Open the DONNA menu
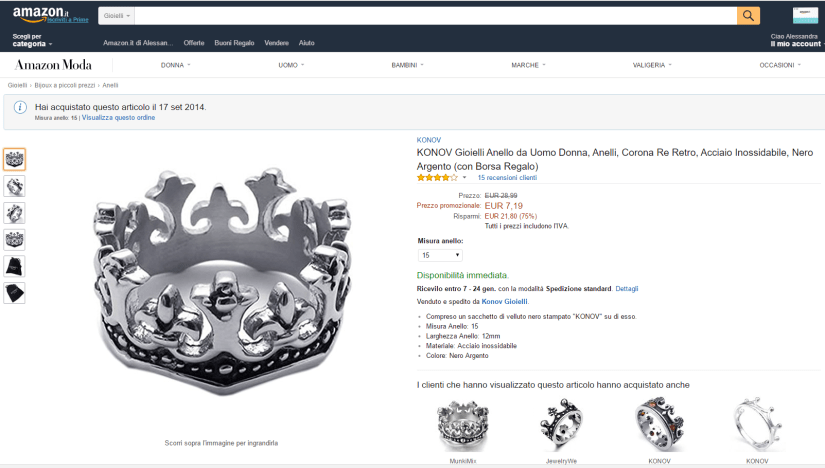825x468 pixels. tap(175, 65)
